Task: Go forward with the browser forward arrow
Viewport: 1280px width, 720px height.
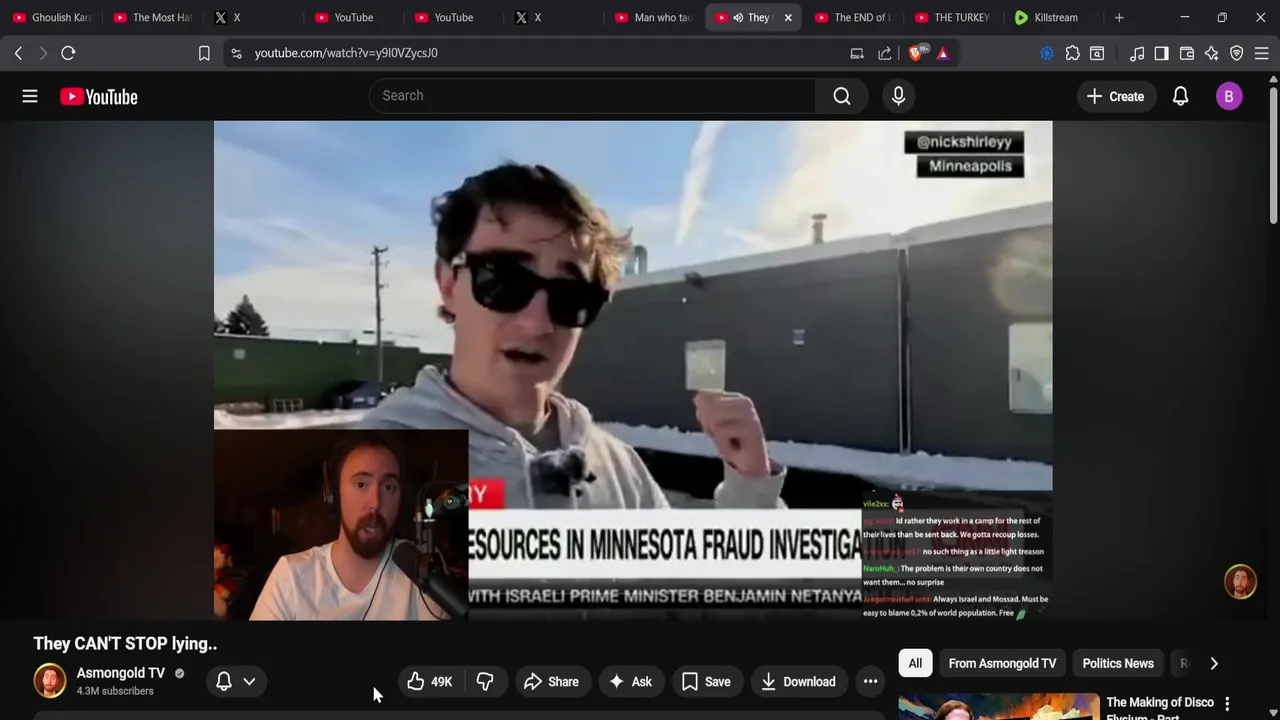Action: (x=43, y=53)
